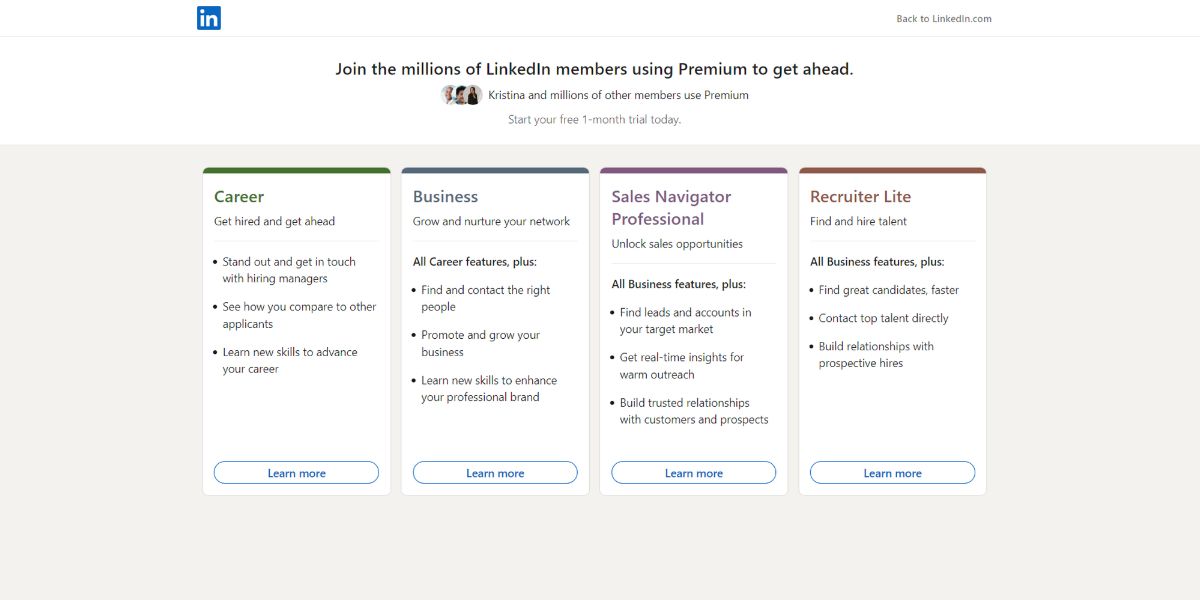Click the LinkedIn logo icon

point(209,18)
